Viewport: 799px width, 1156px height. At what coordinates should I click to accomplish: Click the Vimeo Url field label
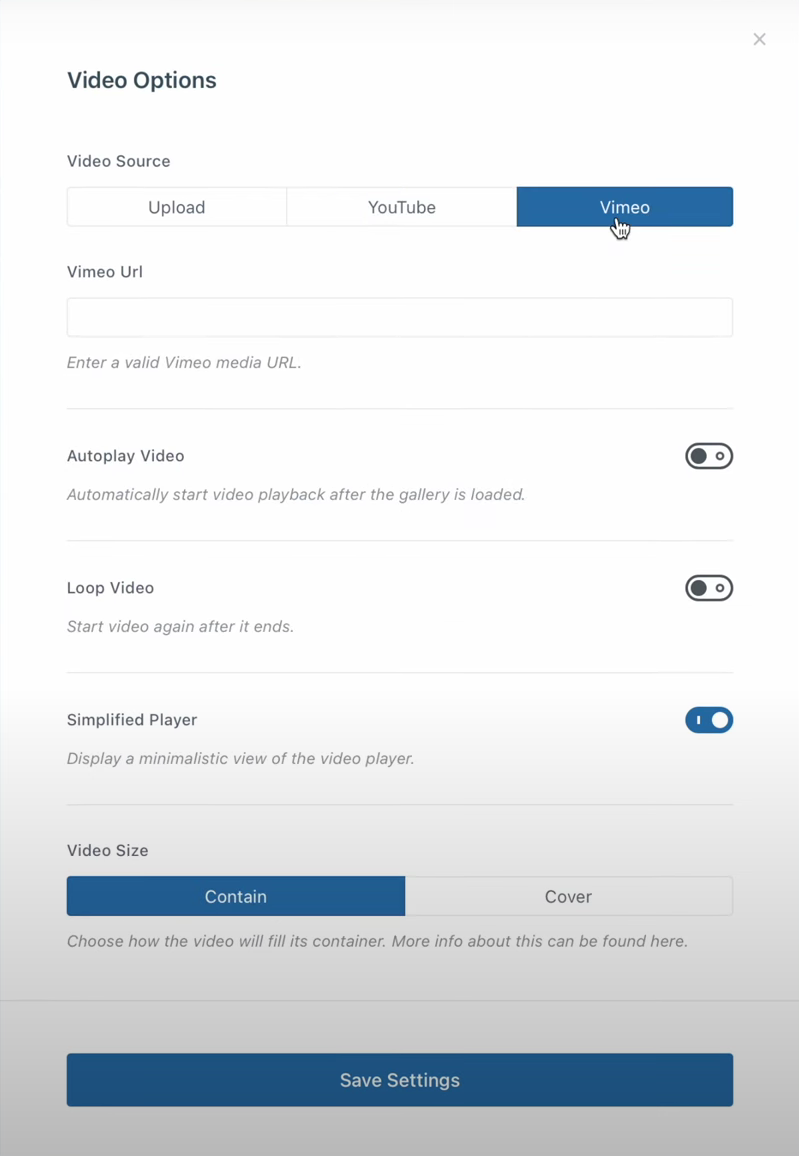[105, 272]
